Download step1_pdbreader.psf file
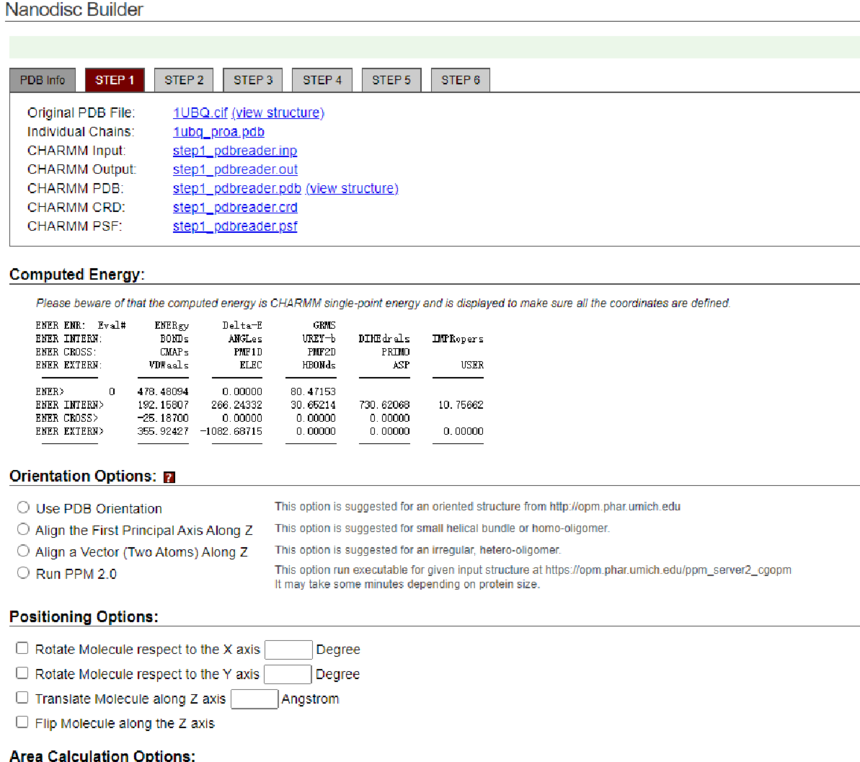Viewport: 860px width, 762px height. (234, 226)
